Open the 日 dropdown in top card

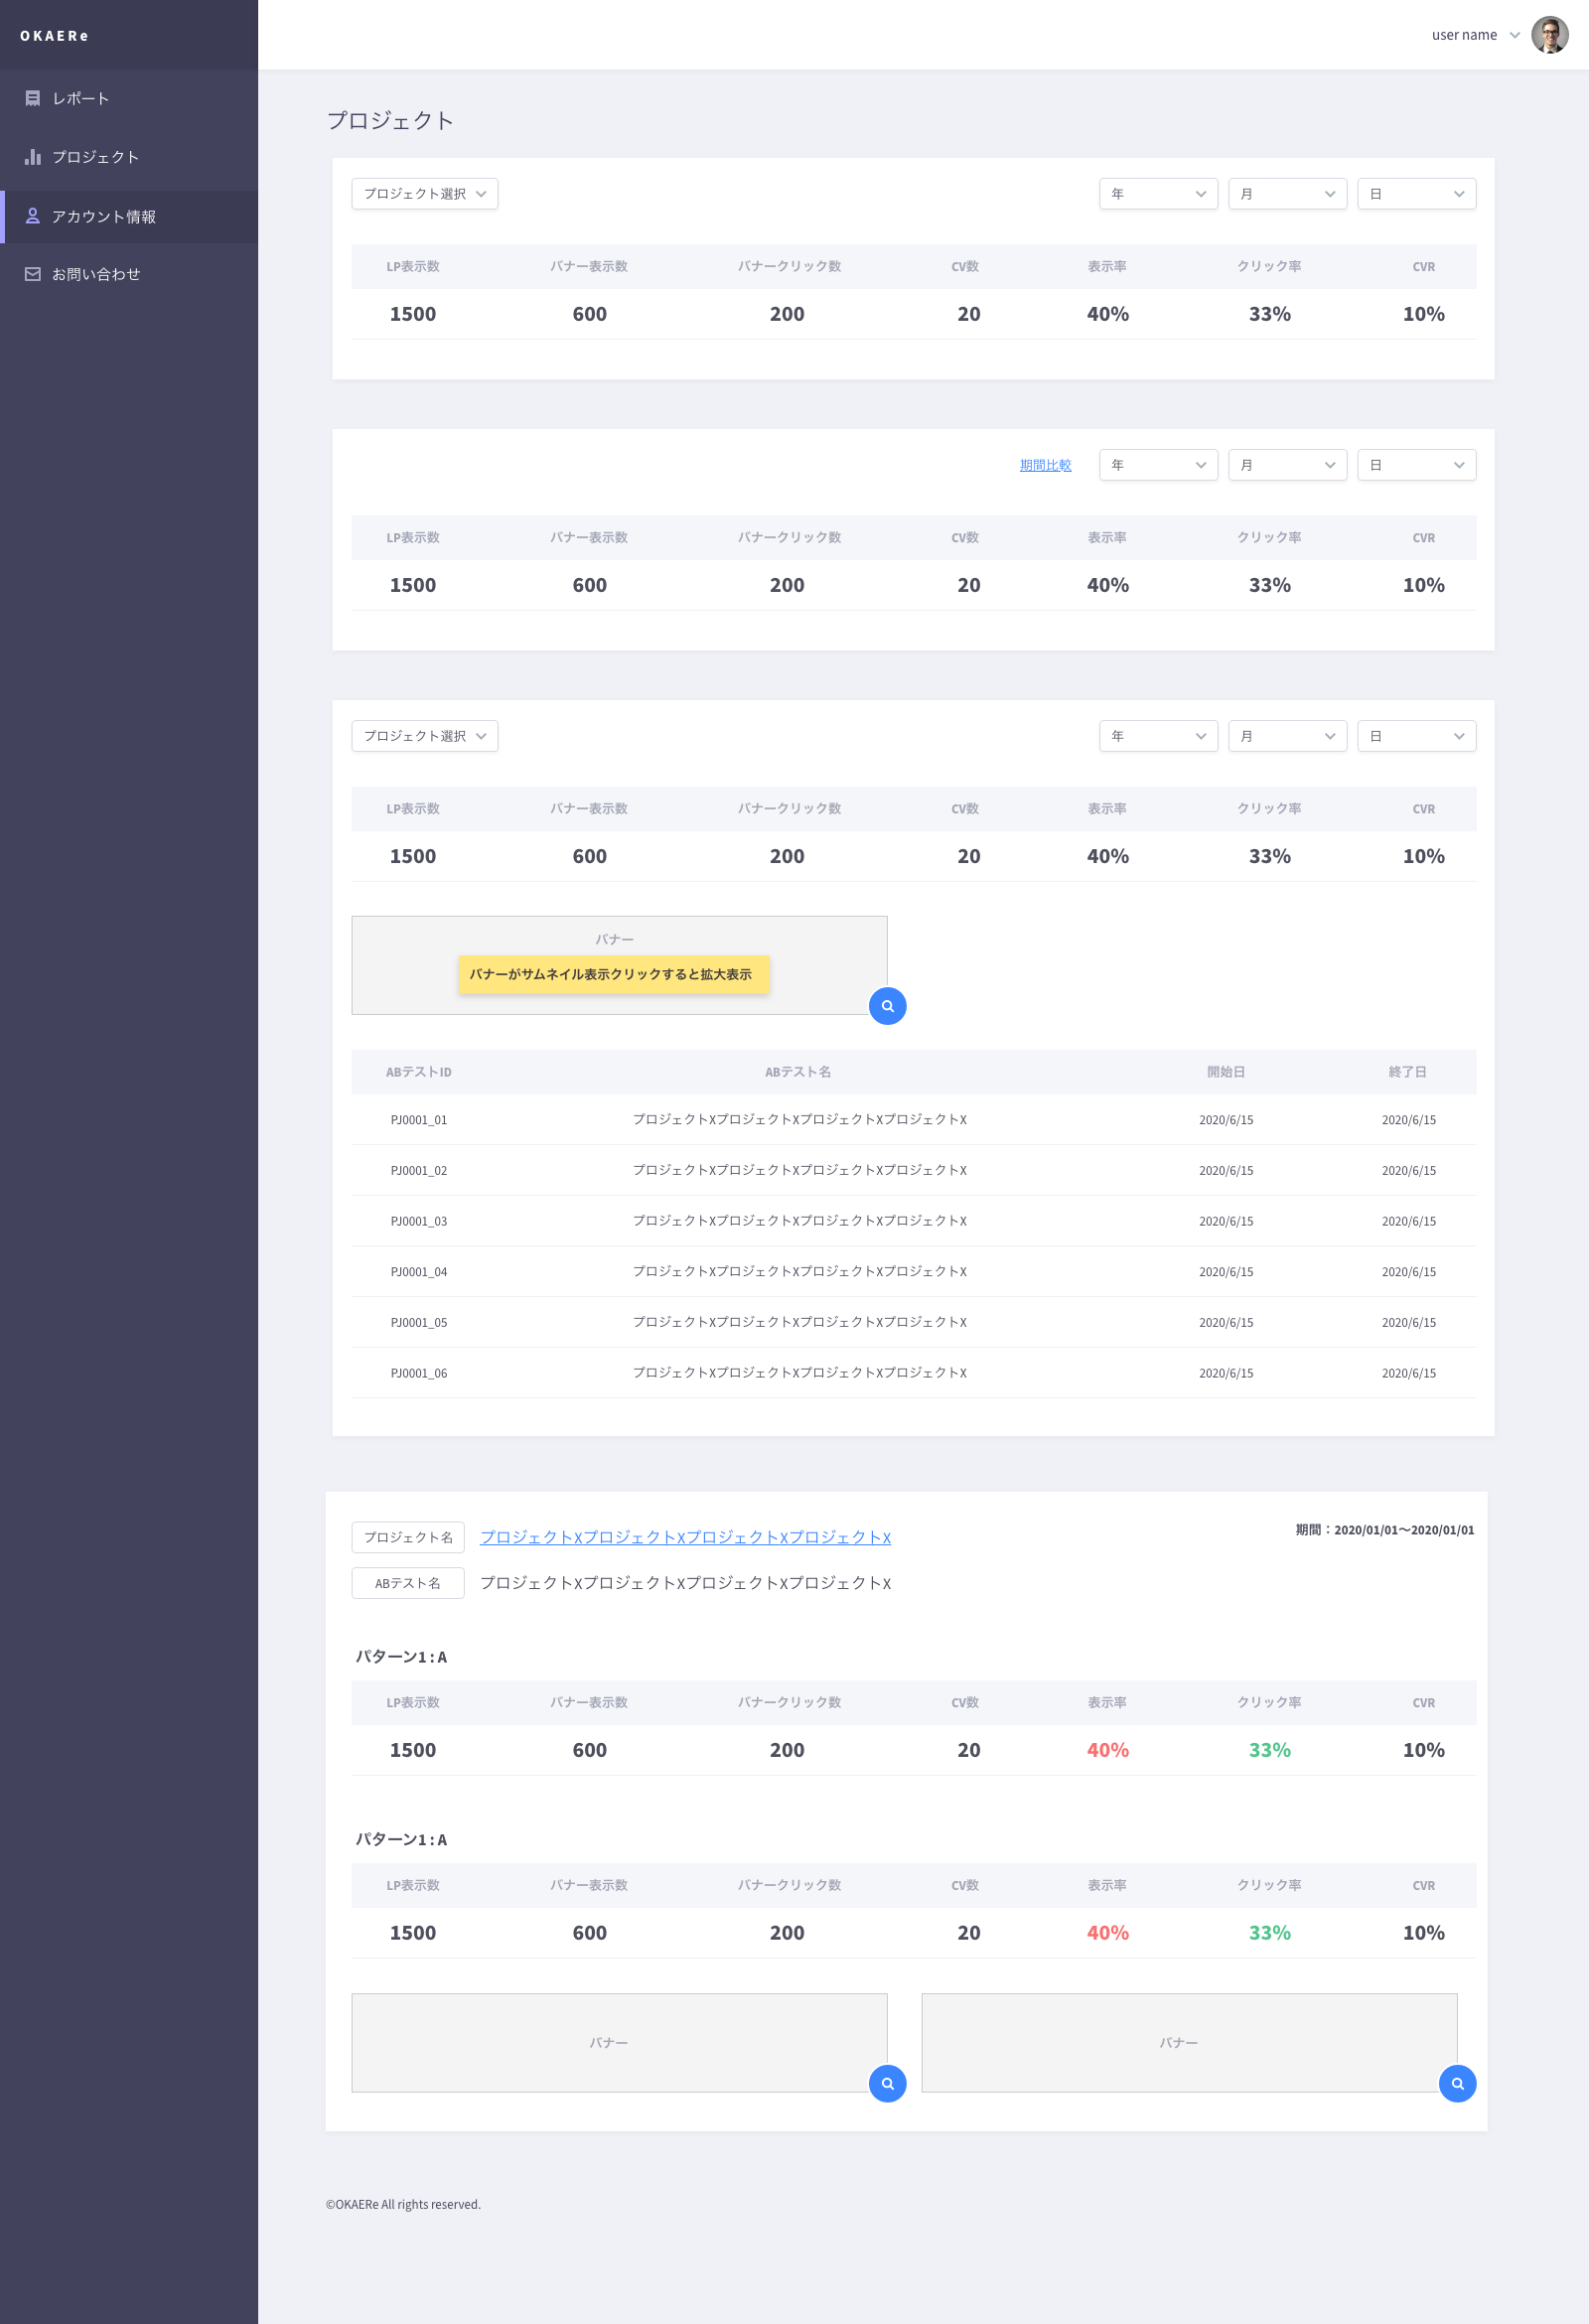coord(1416,194)
